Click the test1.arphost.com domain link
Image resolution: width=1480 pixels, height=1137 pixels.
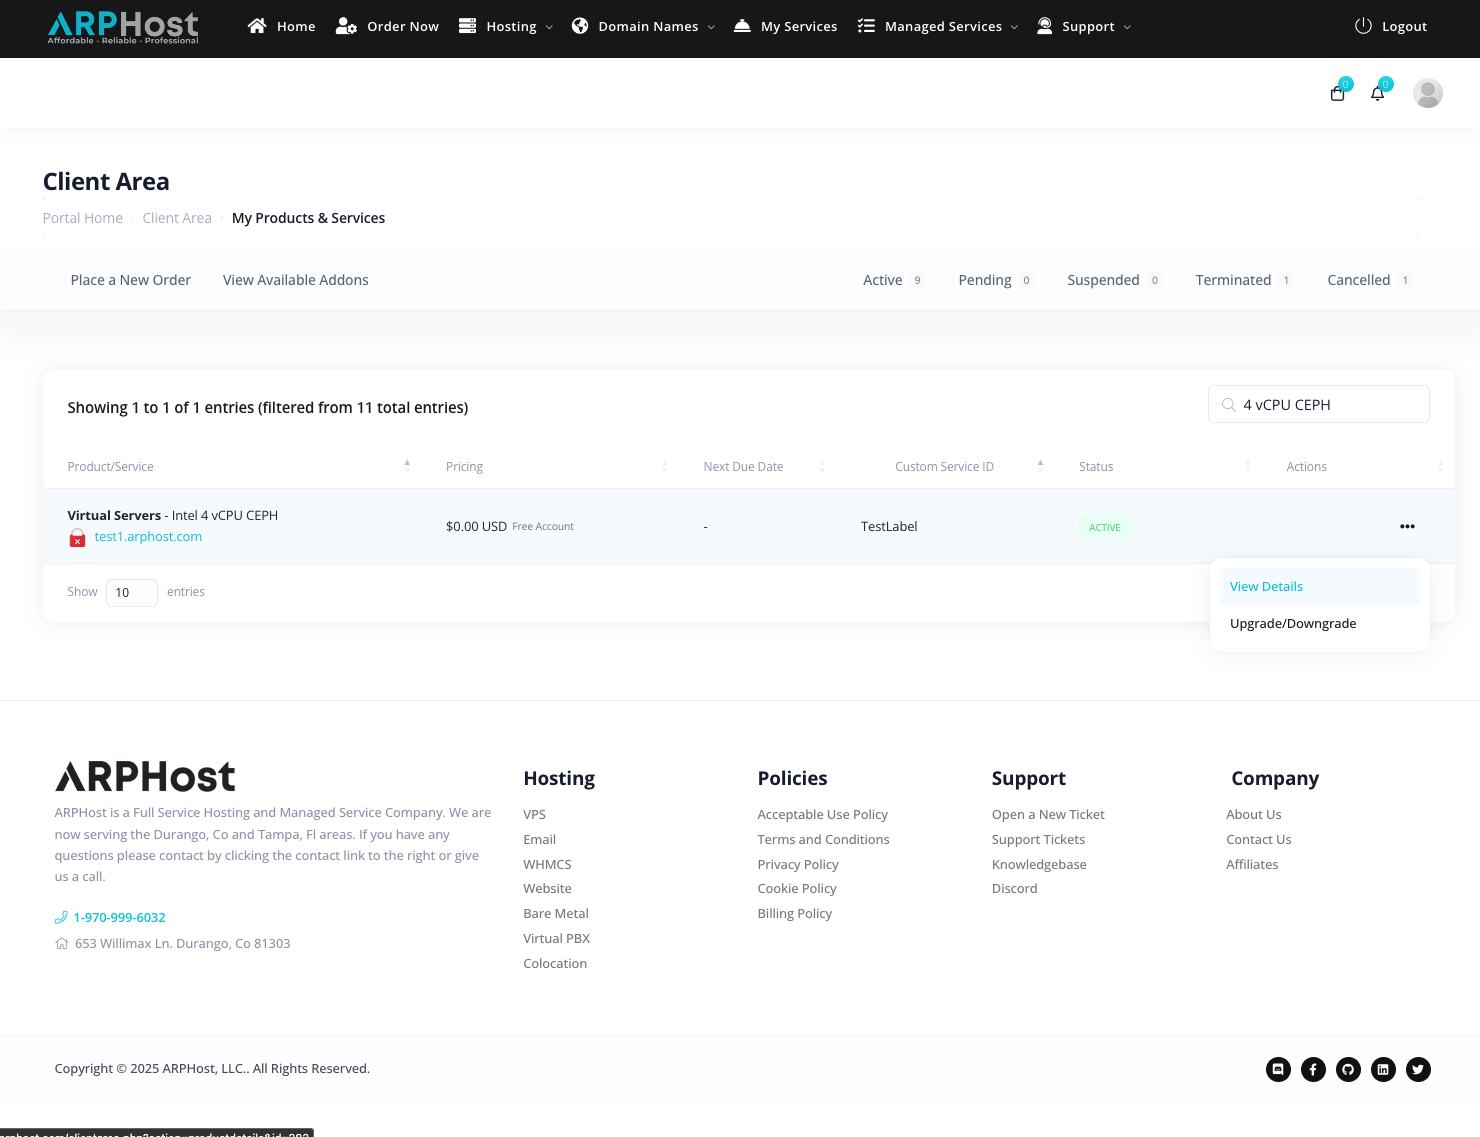(148, 537)
